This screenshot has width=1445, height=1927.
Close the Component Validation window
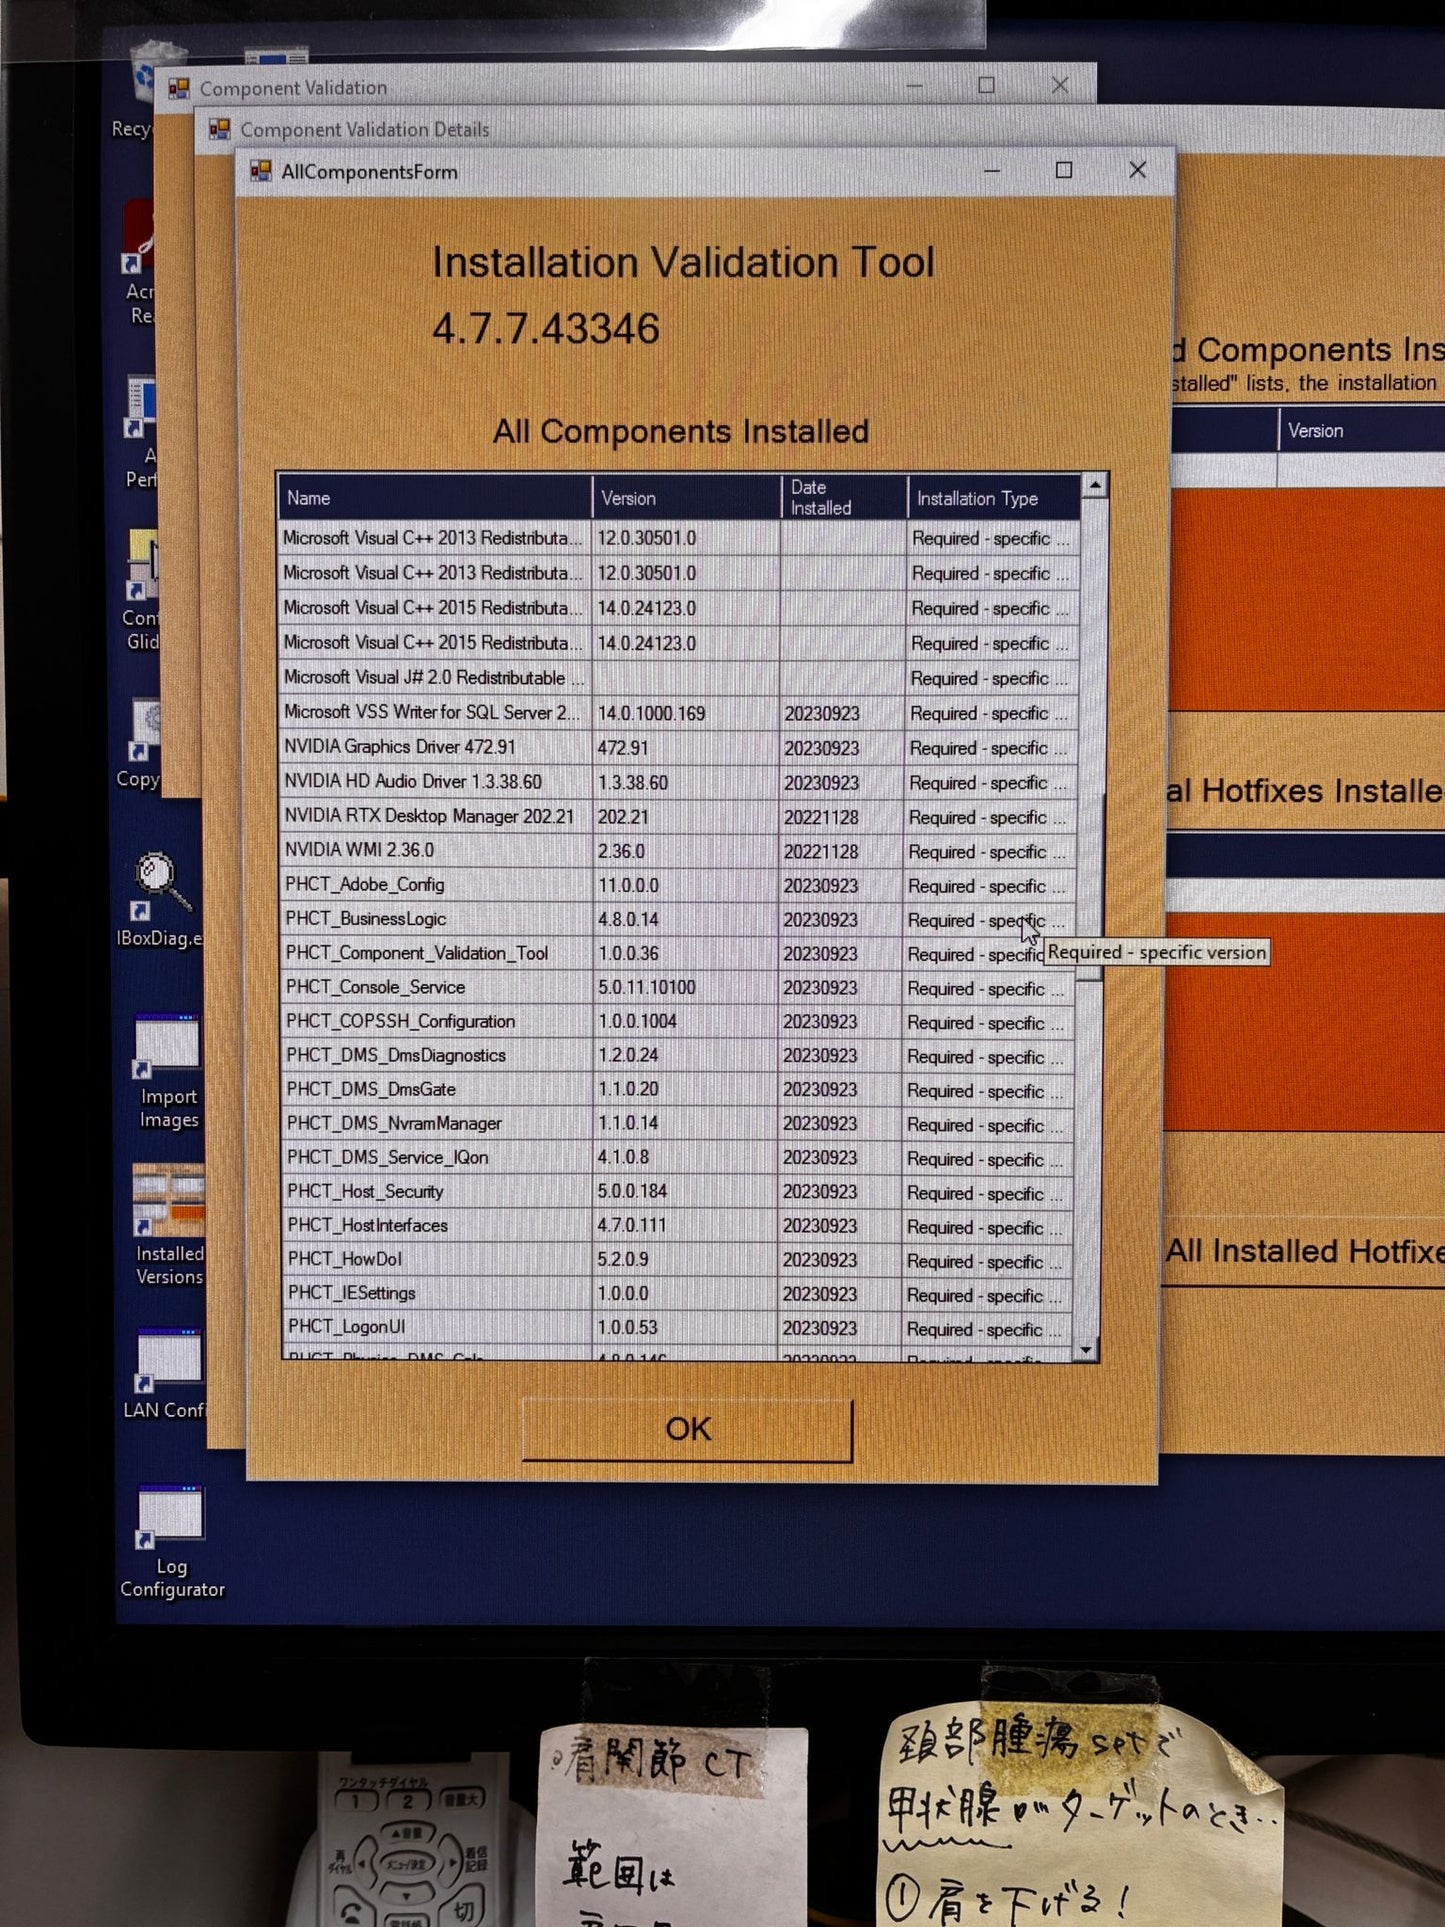click(x=1060, y=86)
